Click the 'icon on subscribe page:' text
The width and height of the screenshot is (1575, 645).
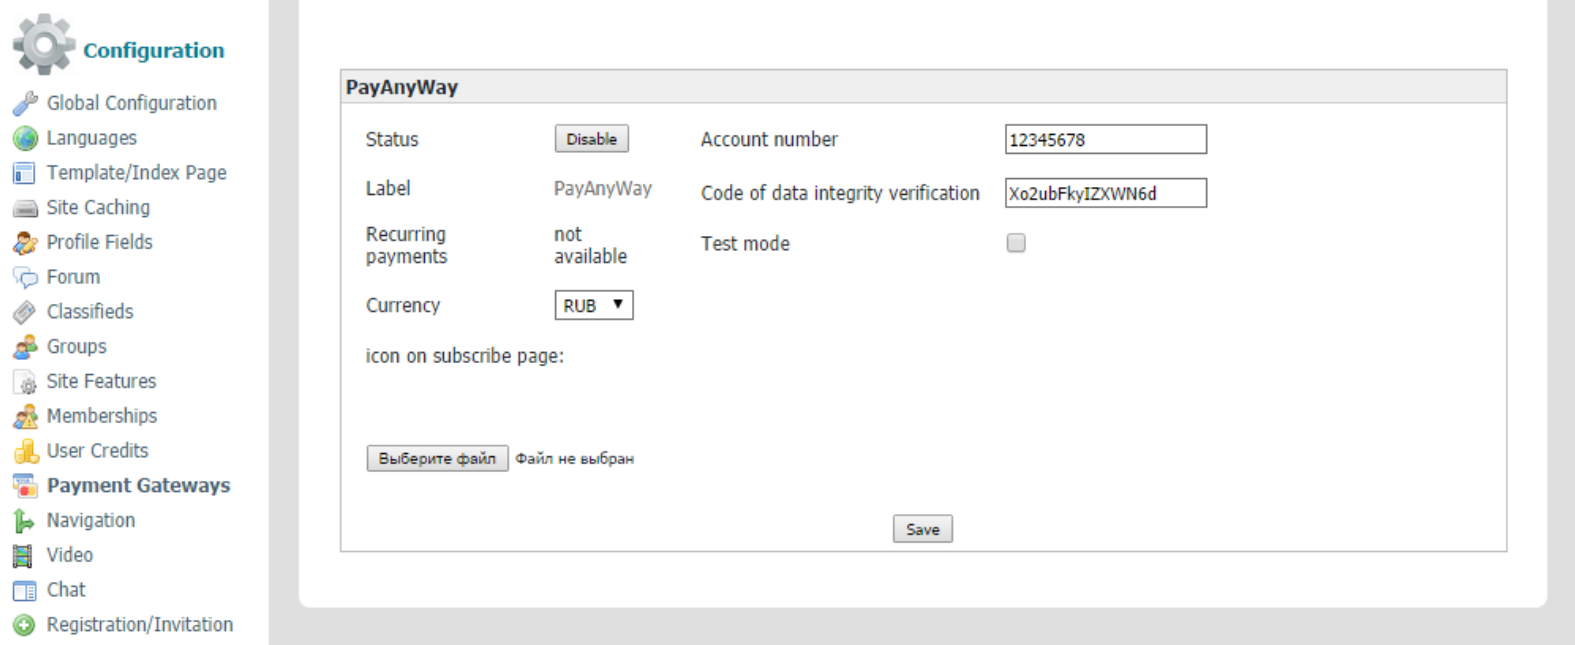pyautogui.click(x=465, y=356)
